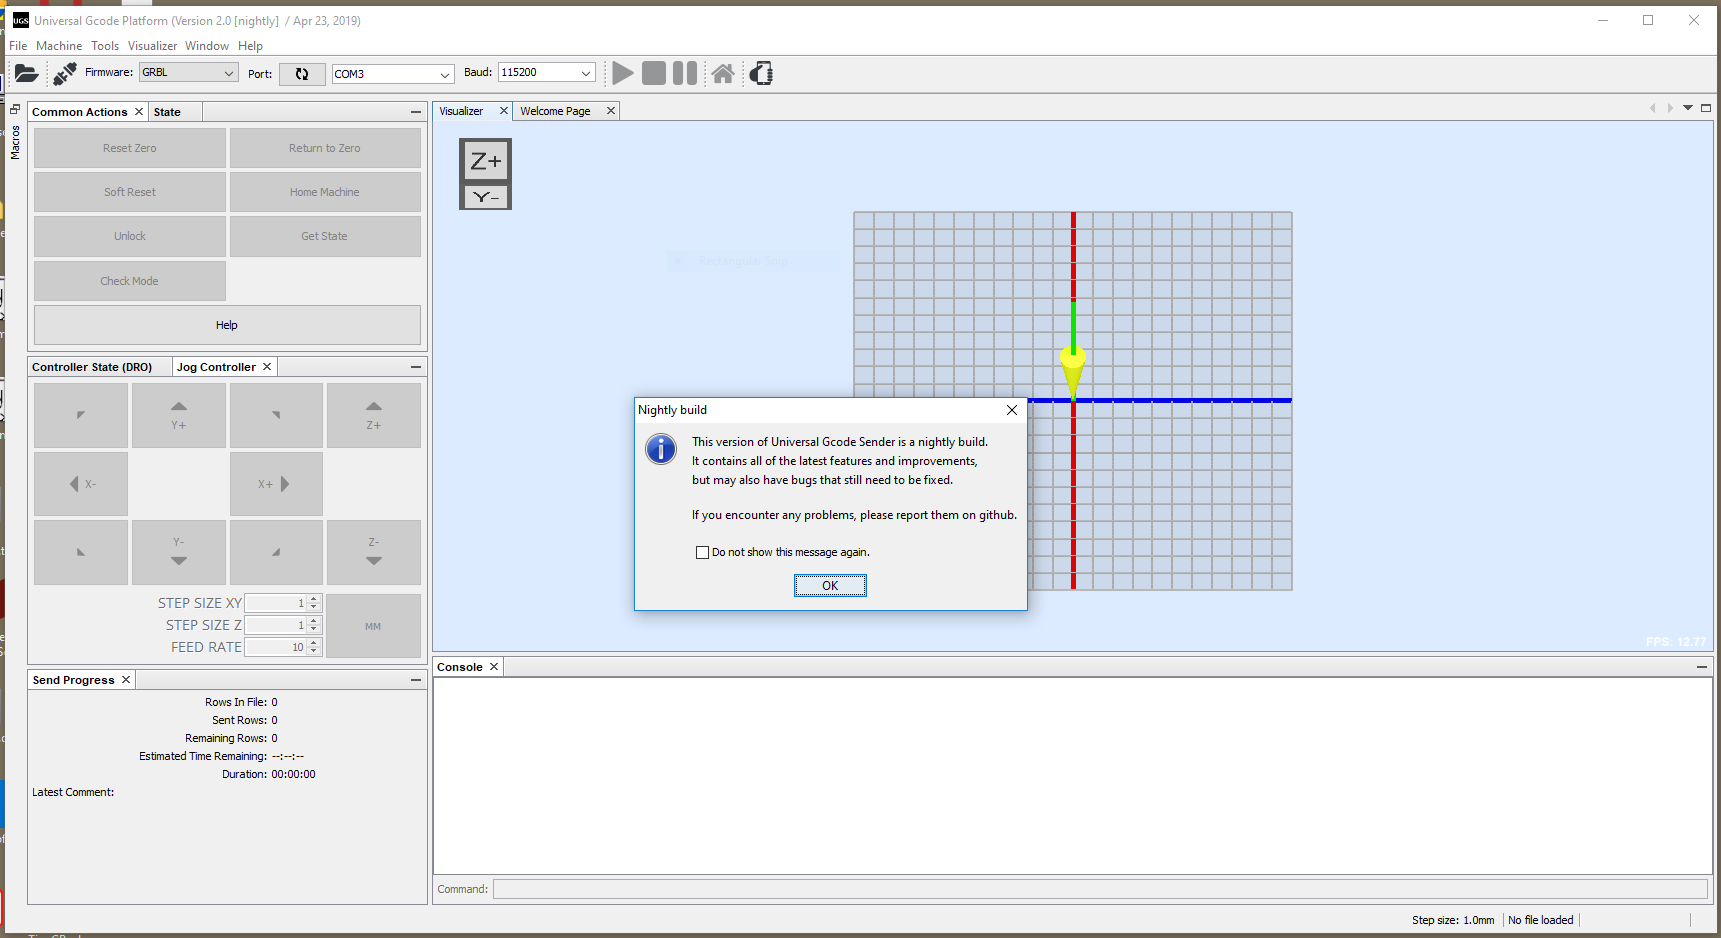
Task: Minimize the Console panel
Action: click(x=1702, y=667)
